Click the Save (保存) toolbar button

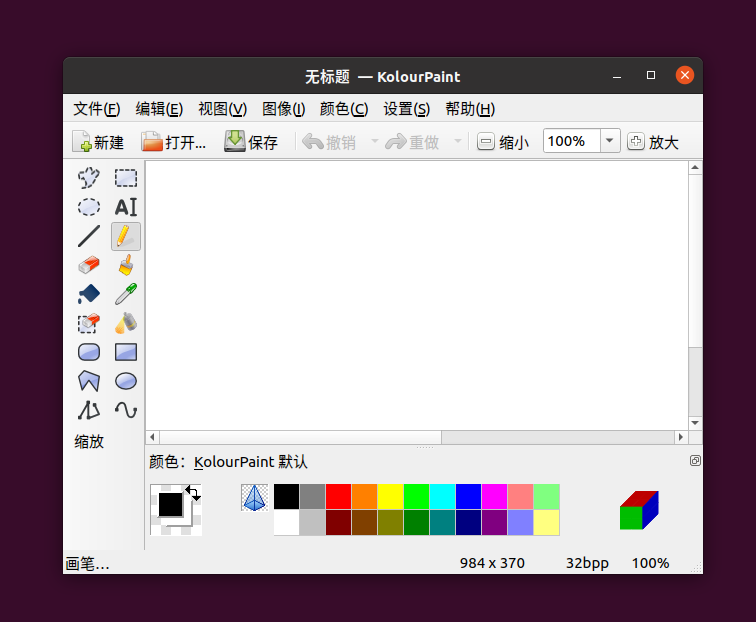251,142
